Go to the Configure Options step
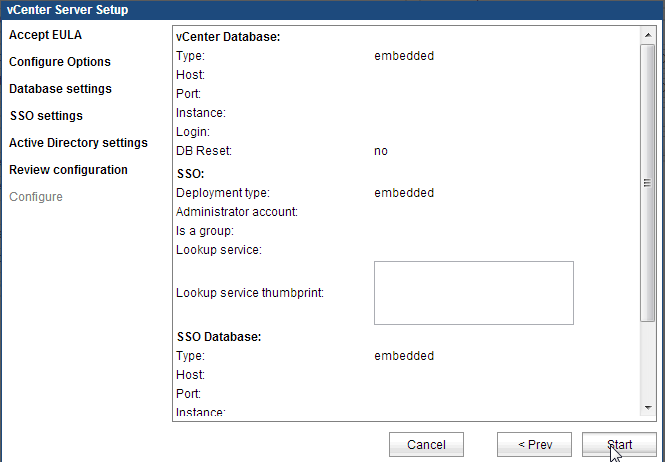The width and height of the screenshot is (665, 462). 60,62
